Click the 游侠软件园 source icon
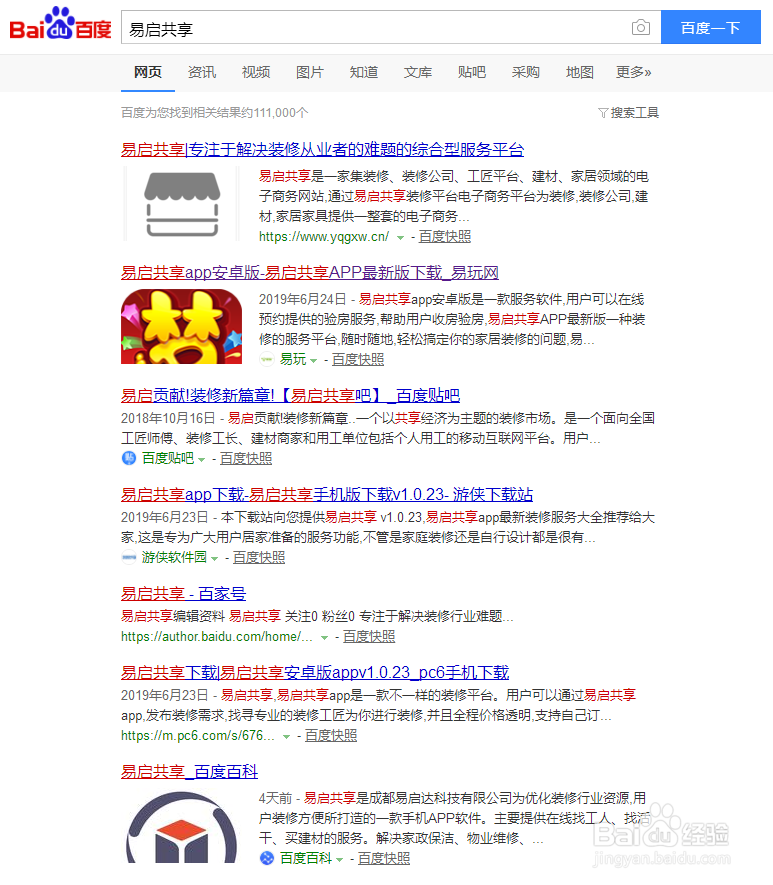This screenshot has height=885, width=773. coord(129,557)
